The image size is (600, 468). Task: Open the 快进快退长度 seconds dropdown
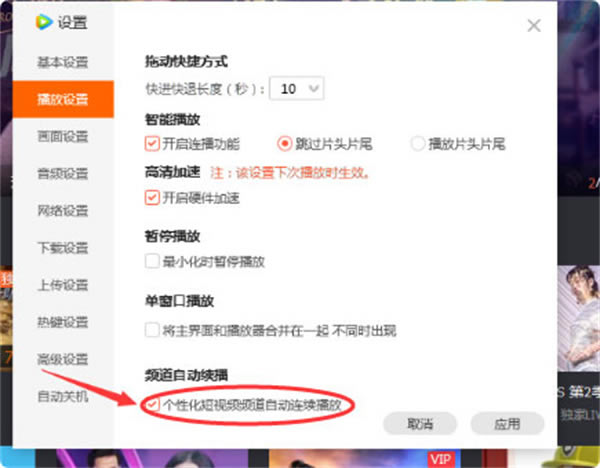pyautogui.click(x=299, y=89)
